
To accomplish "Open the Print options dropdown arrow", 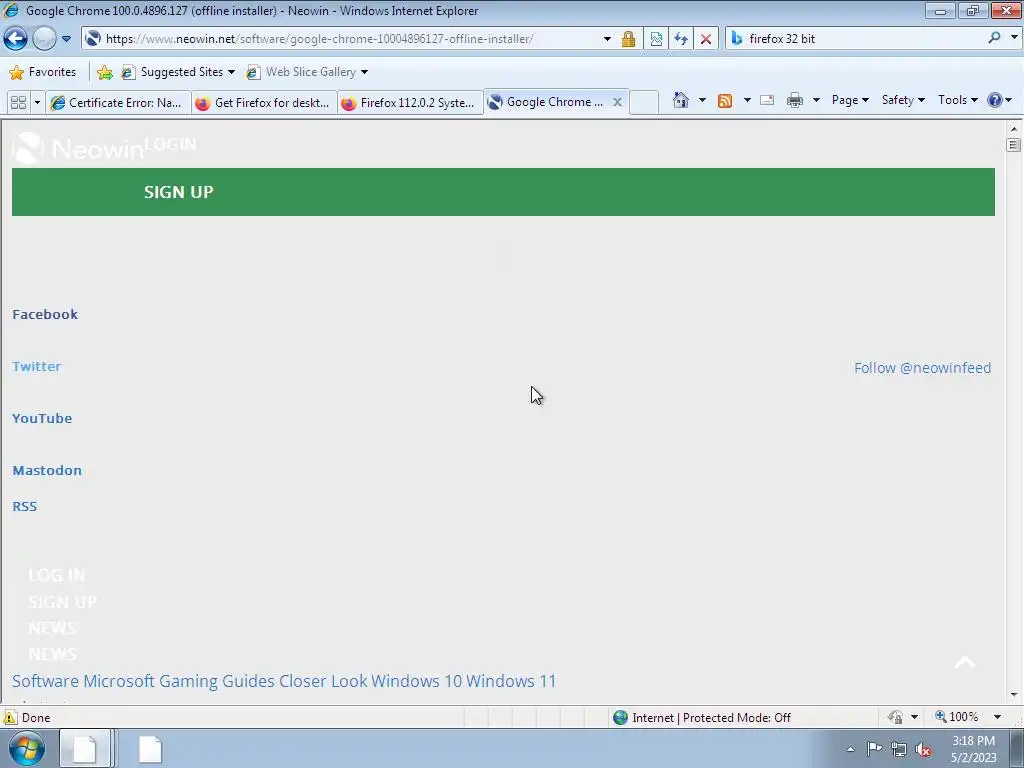I will coord(816,100).
